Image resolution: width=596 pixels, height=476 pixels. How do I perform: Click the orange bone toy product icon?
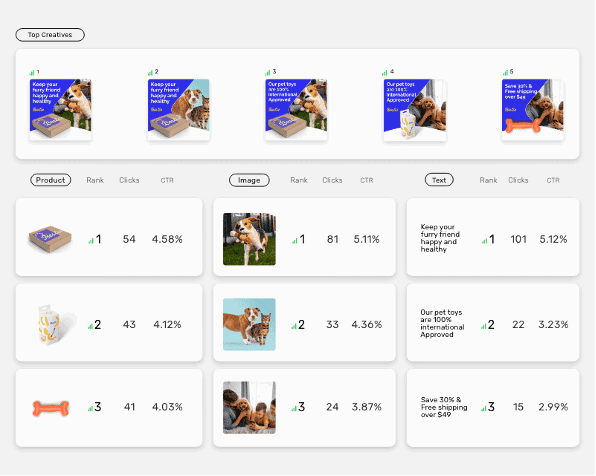[51, 408]
